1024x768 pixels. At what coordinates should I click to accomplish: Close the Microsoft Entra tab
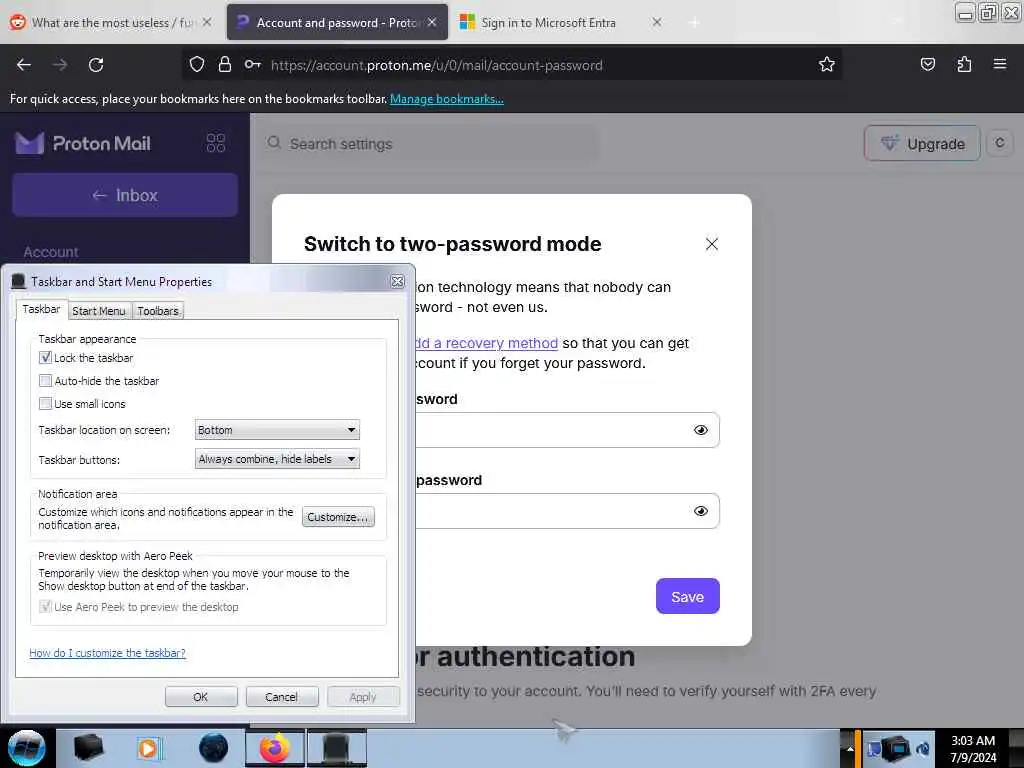click(657, 22)
